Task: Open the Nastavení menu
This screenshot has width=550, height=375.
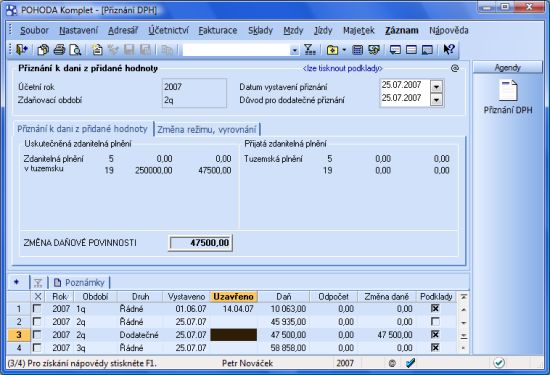Action: 78,31
